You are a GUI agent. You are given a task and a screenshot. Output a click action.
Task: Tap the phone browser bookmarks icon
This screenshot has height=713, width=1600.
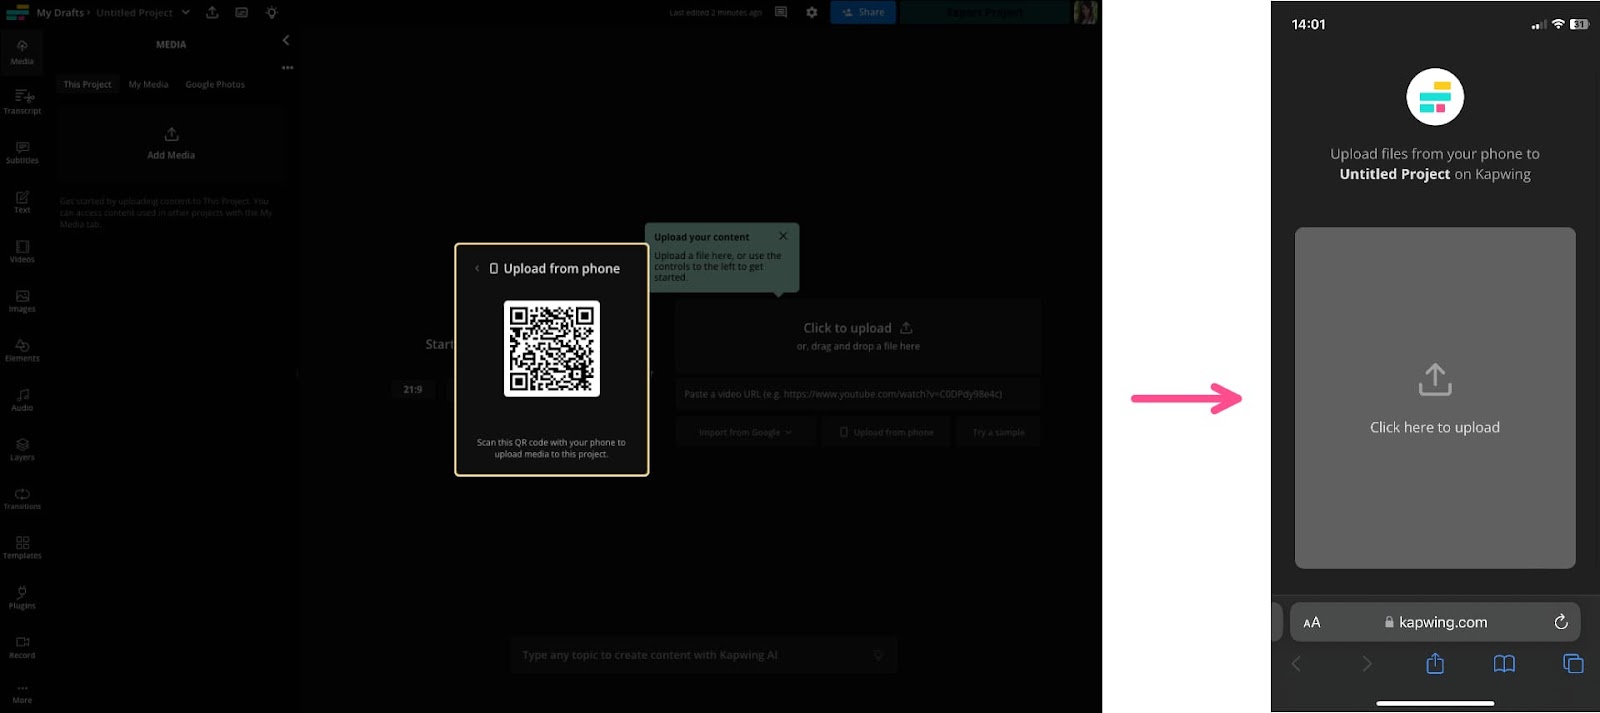1504,663
